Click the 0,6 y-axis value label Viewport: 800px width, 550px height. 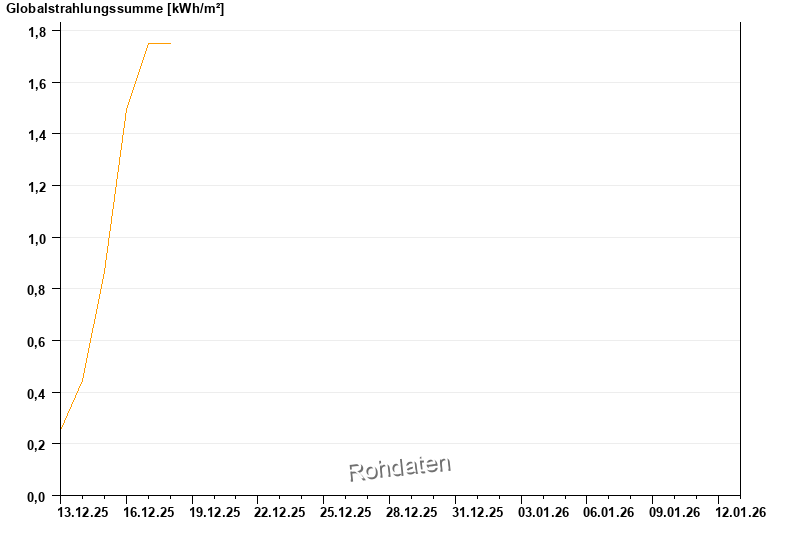coord(37,341)
